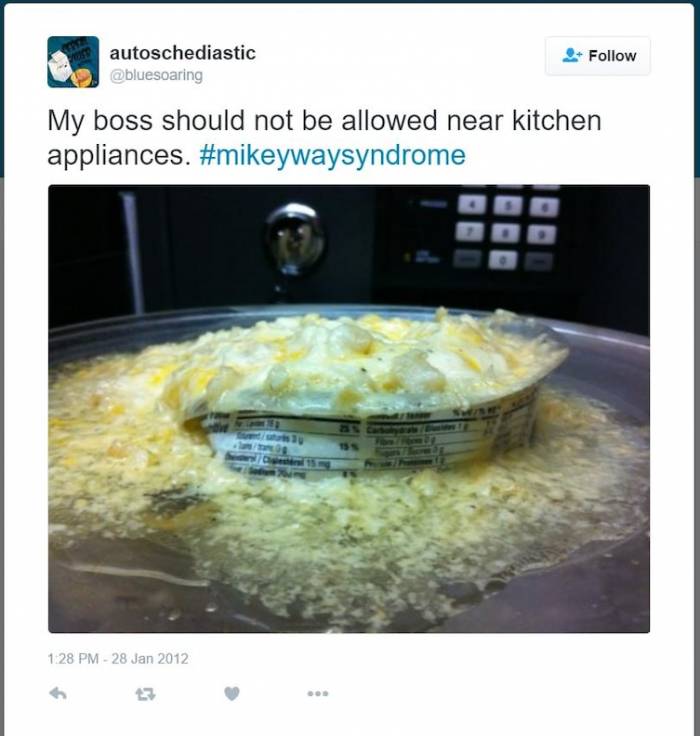Click the reply arrow icon
Viewport: 700px width, 736px height.
pyautogui.click(x=58, y=693)
